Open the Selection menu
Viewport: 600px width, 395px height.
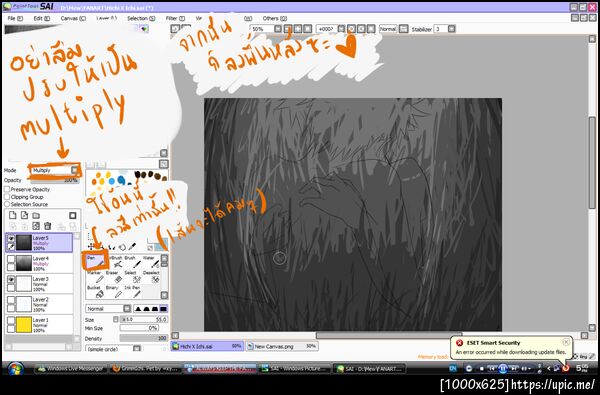[141, 18]
